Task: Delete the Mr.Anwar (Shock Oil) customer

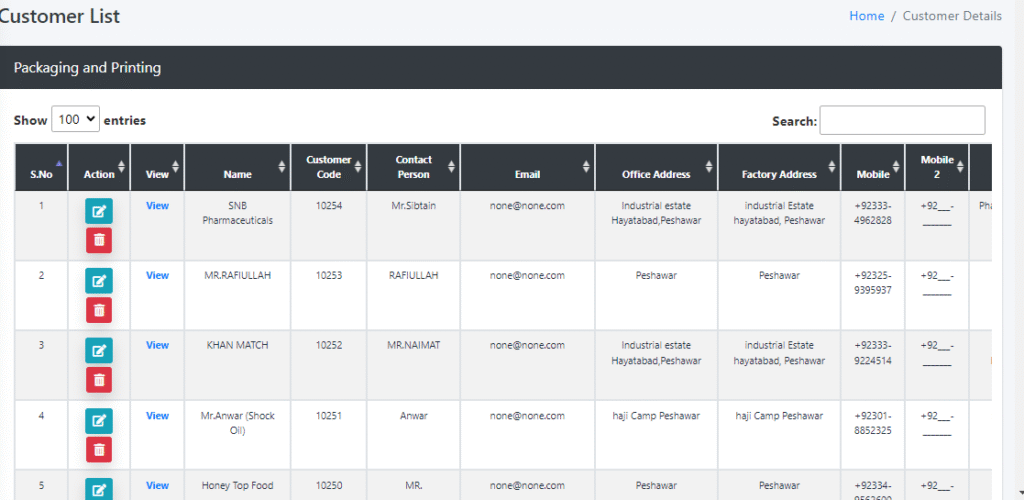Action: point(99,450)
